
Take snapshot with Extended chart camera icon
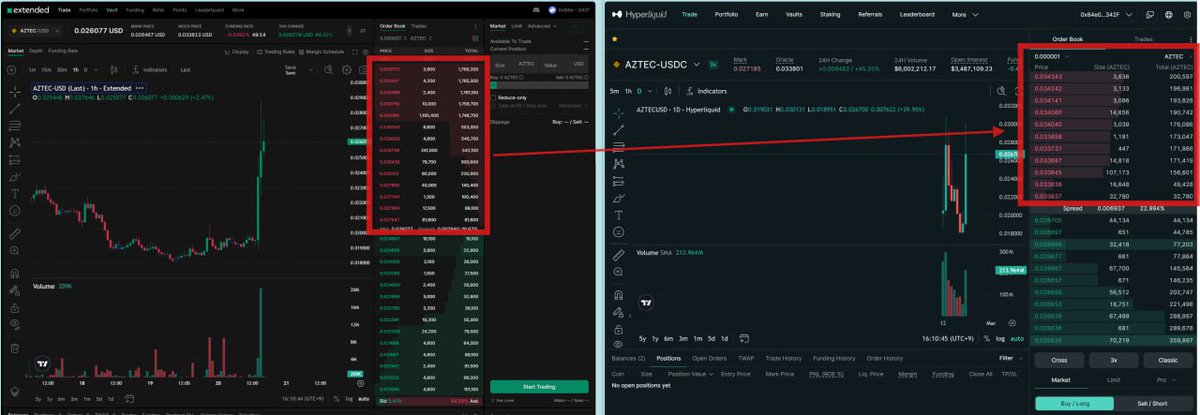tap(362, 70)
